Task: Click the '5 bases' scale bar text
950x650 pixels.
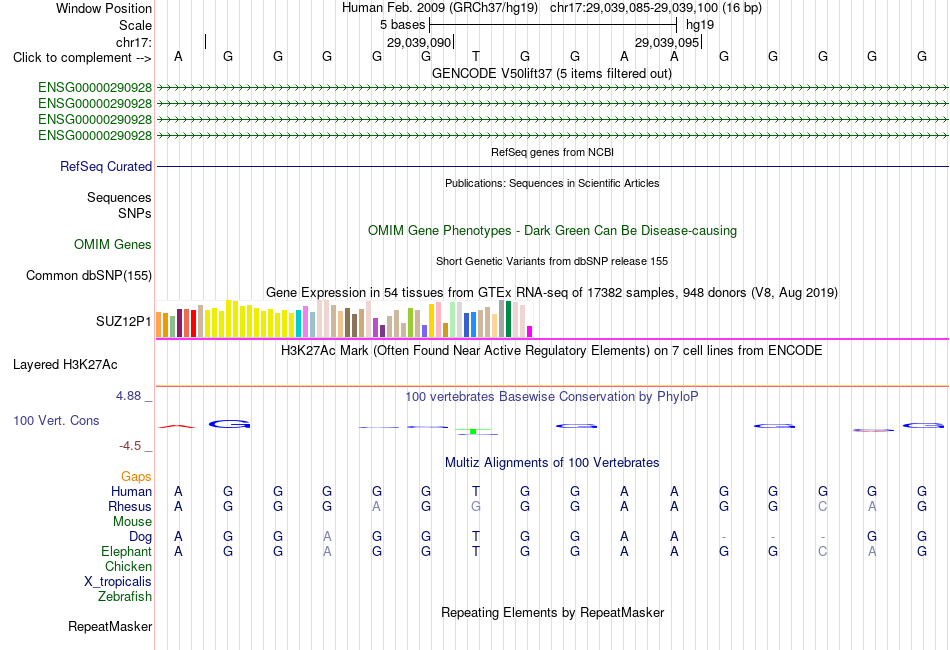Action: (x=402, y=25)
